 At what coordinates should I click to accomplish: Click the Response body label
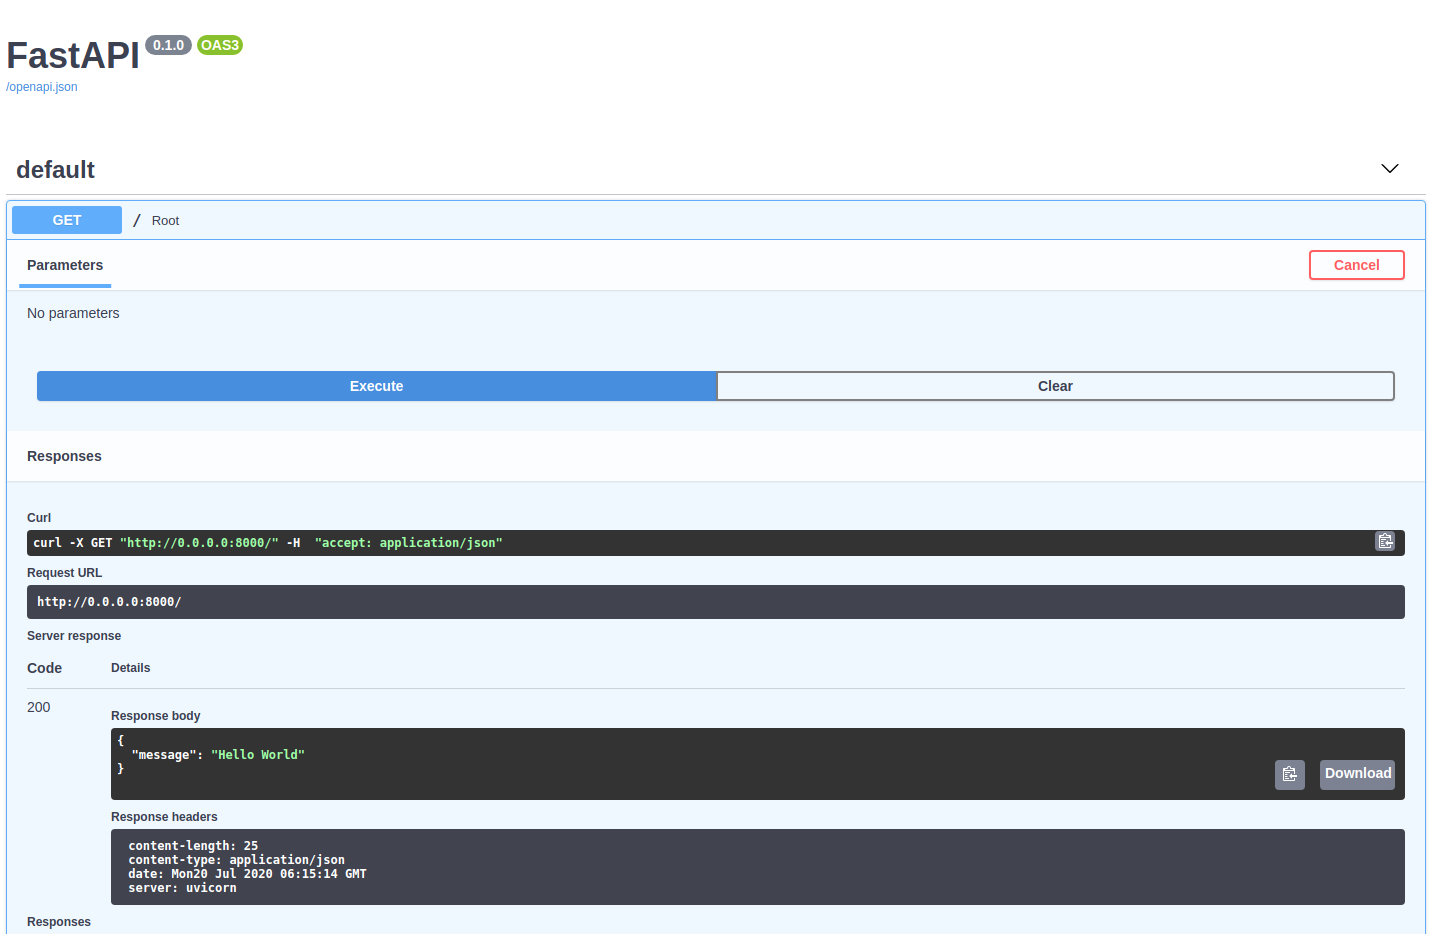point(156,716)
